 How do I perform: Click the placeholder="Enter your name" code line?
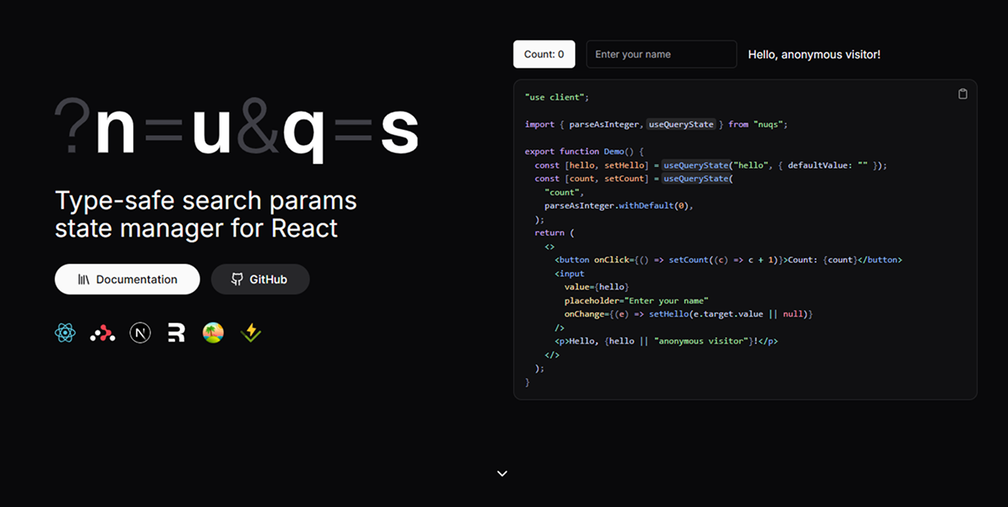pos(635,300)
